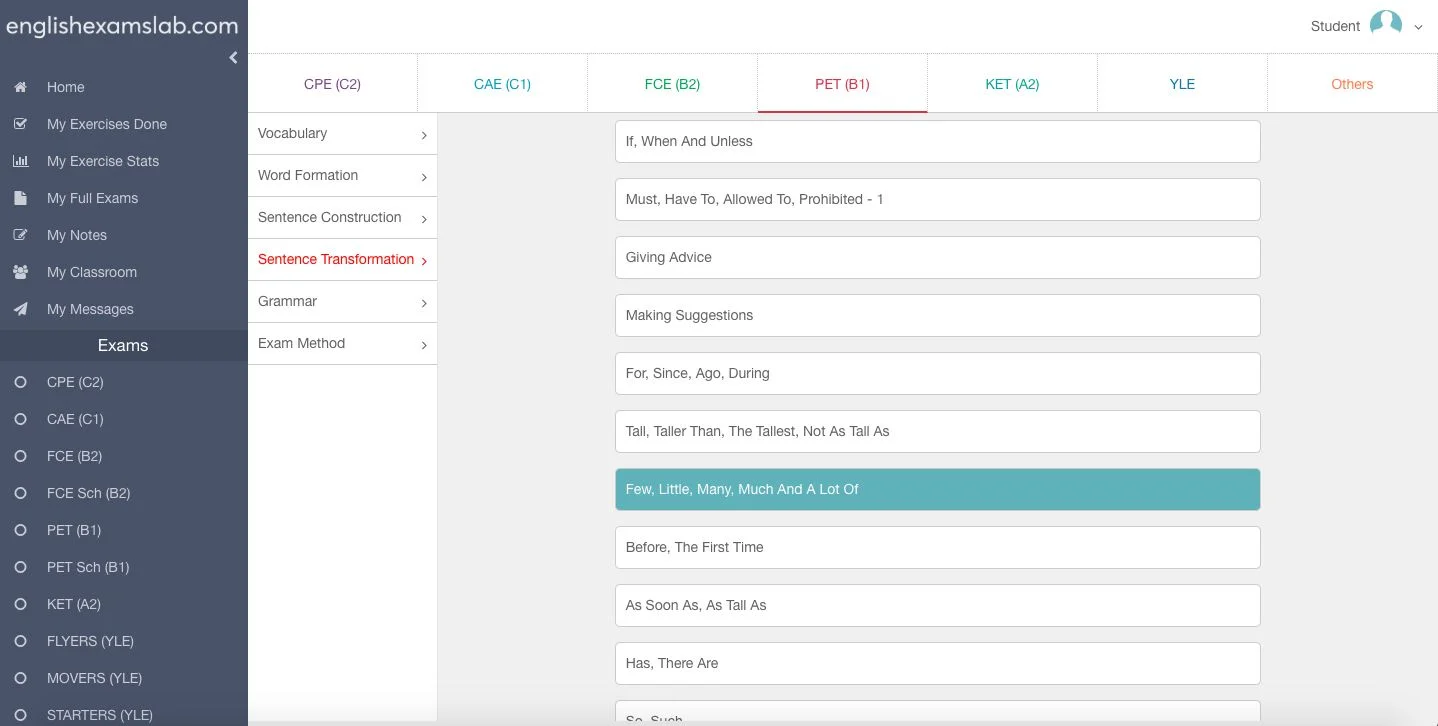Expand the Vocabulary category chevron
Screen dimensions: 1438x726
(424, 135)
